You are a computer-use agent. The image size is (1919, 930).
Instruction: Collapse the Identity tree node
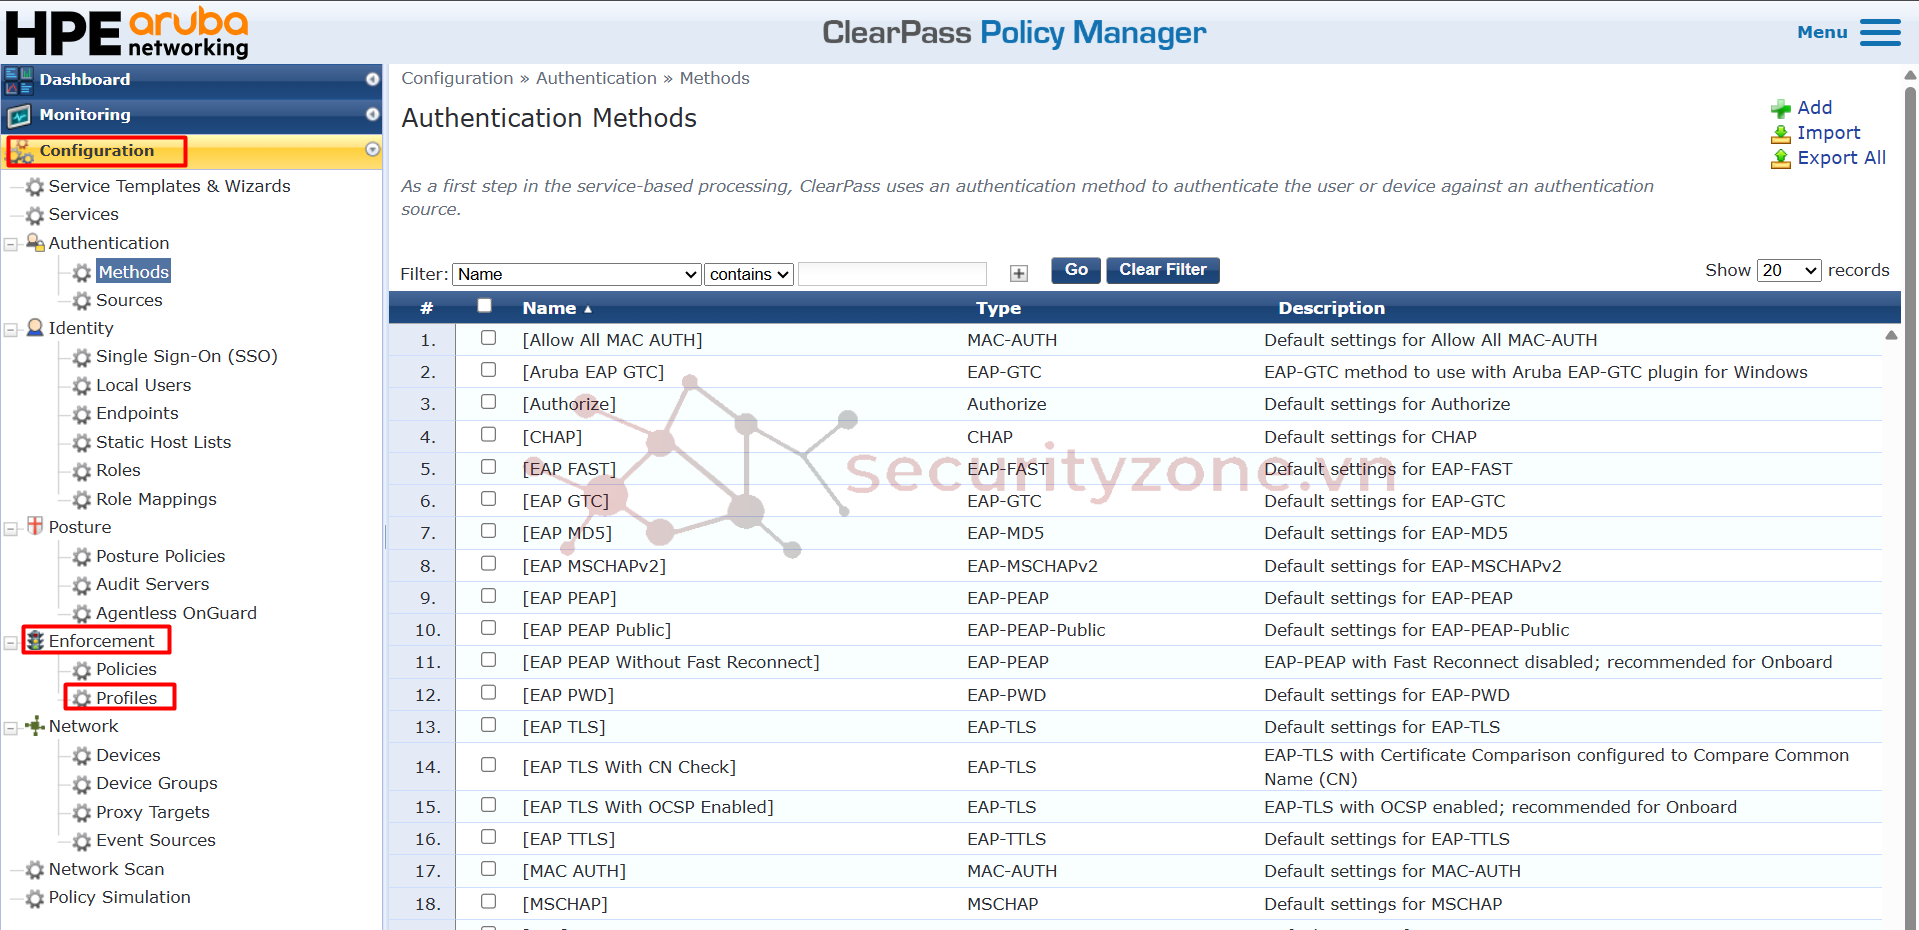(x=11, y=329)
